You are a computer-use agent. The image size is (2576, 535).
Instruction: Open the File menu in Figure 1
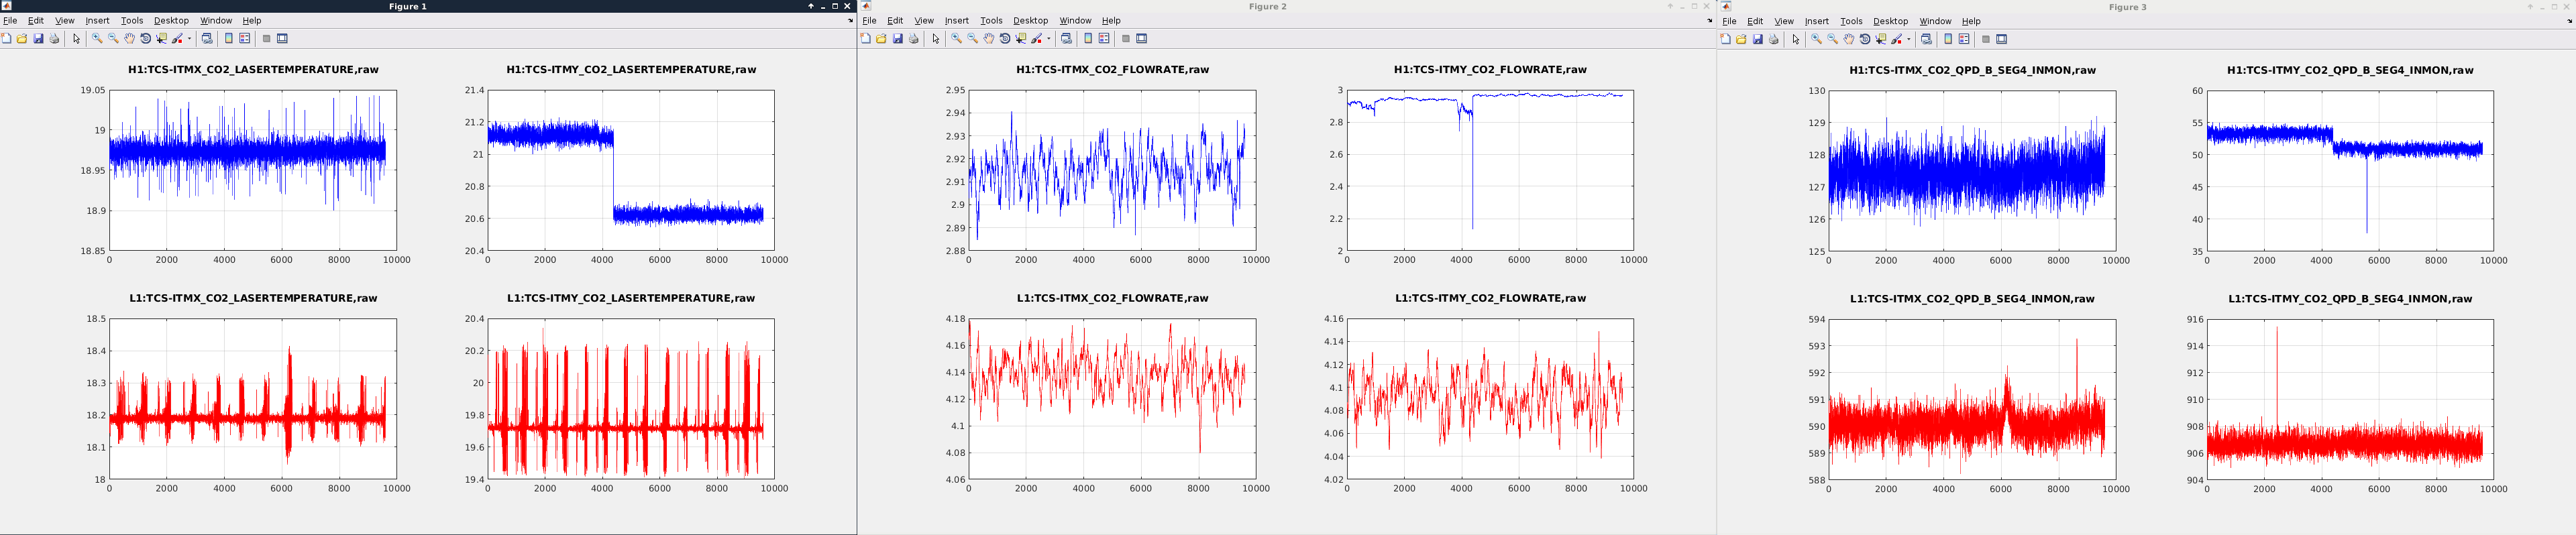pos(10,21)
